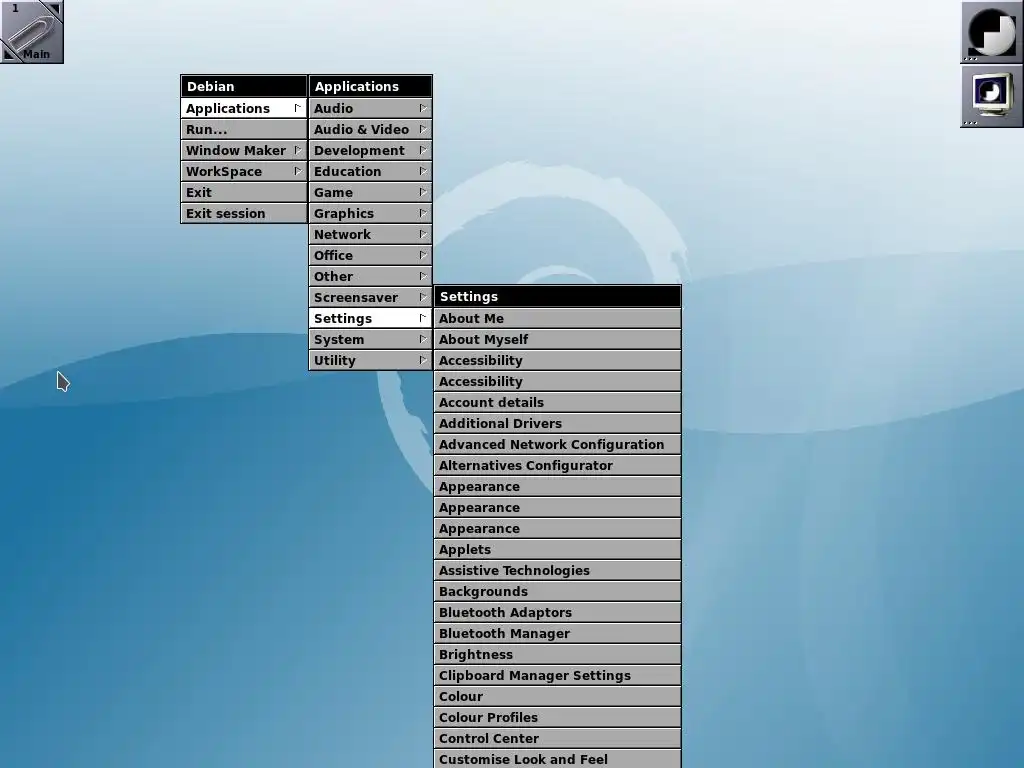This screenshot has height=768, width=1024.
Task: Open Backgrounds settings
Action: [558, 591]
